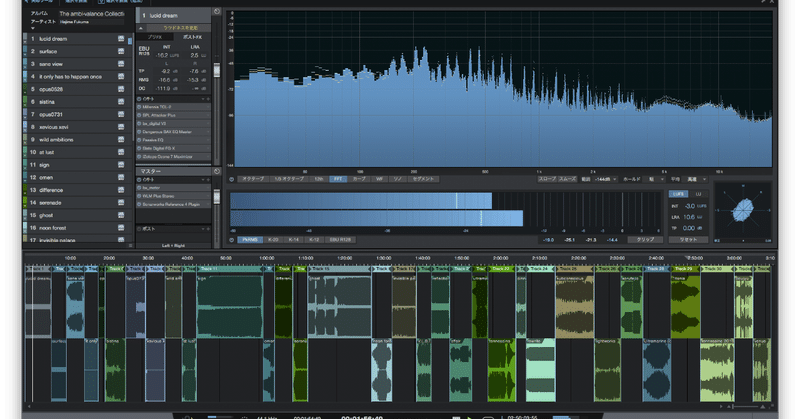Open the track options icon for lucid dream
The image size is (800, 419).
pos(121,39)
